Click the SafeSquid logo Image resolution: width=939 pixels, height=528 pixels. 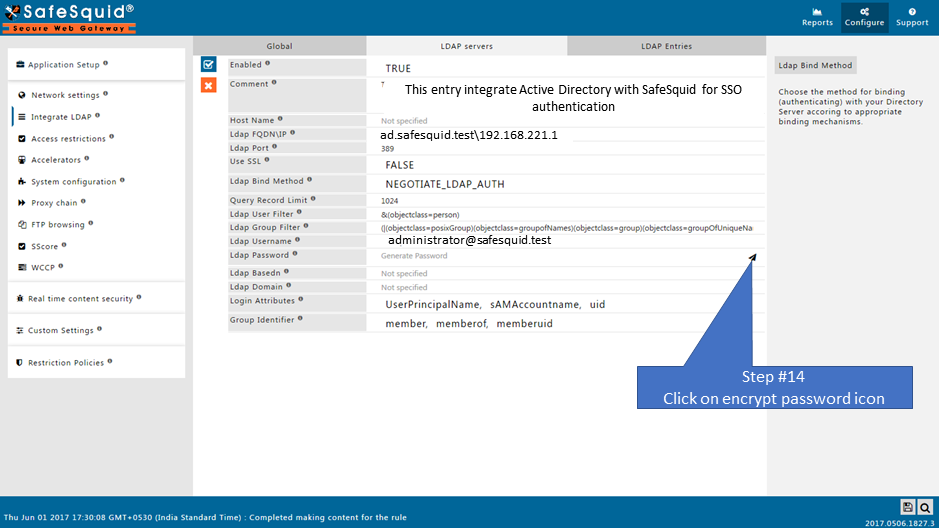(x=69, y=18)
